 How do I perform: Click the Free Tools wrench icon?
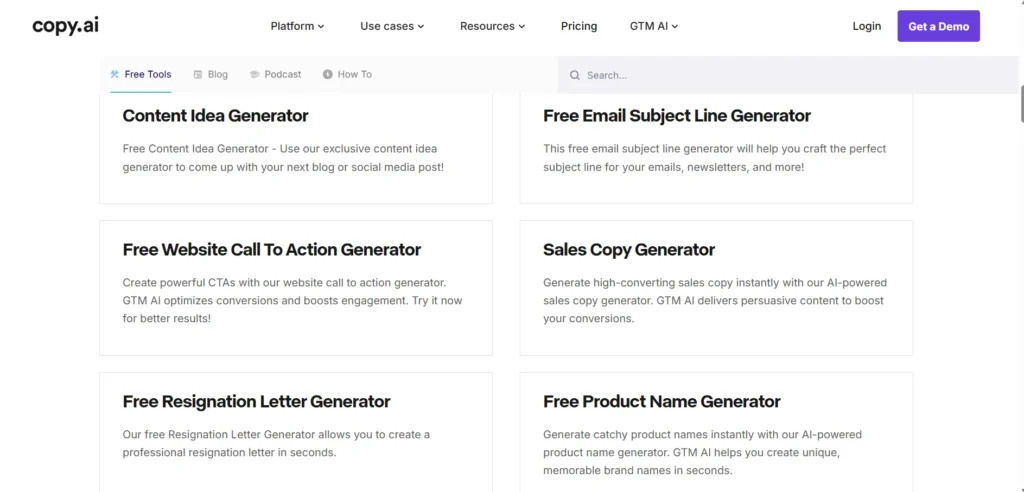115,74
